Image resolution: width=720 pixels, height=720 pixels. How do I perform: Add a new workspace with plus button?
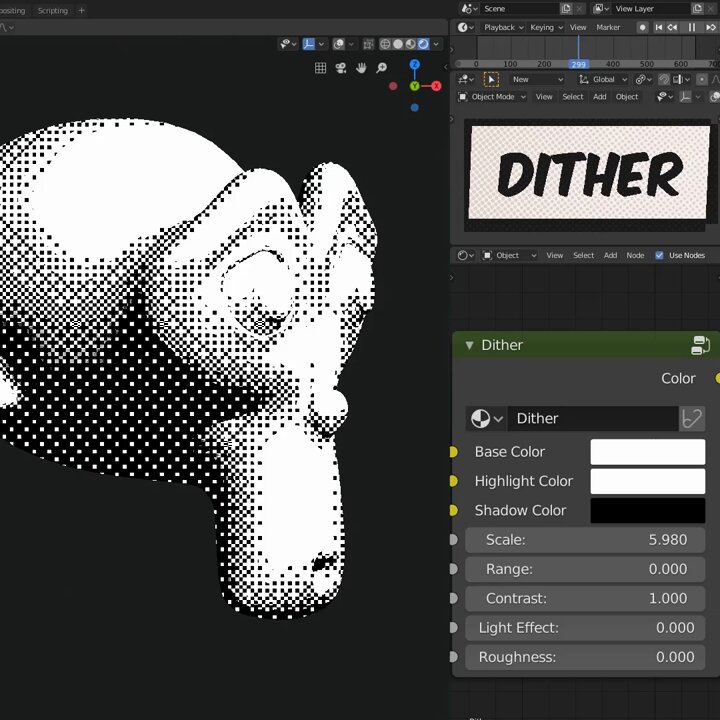pyautogui.click(x=82, y=10)
